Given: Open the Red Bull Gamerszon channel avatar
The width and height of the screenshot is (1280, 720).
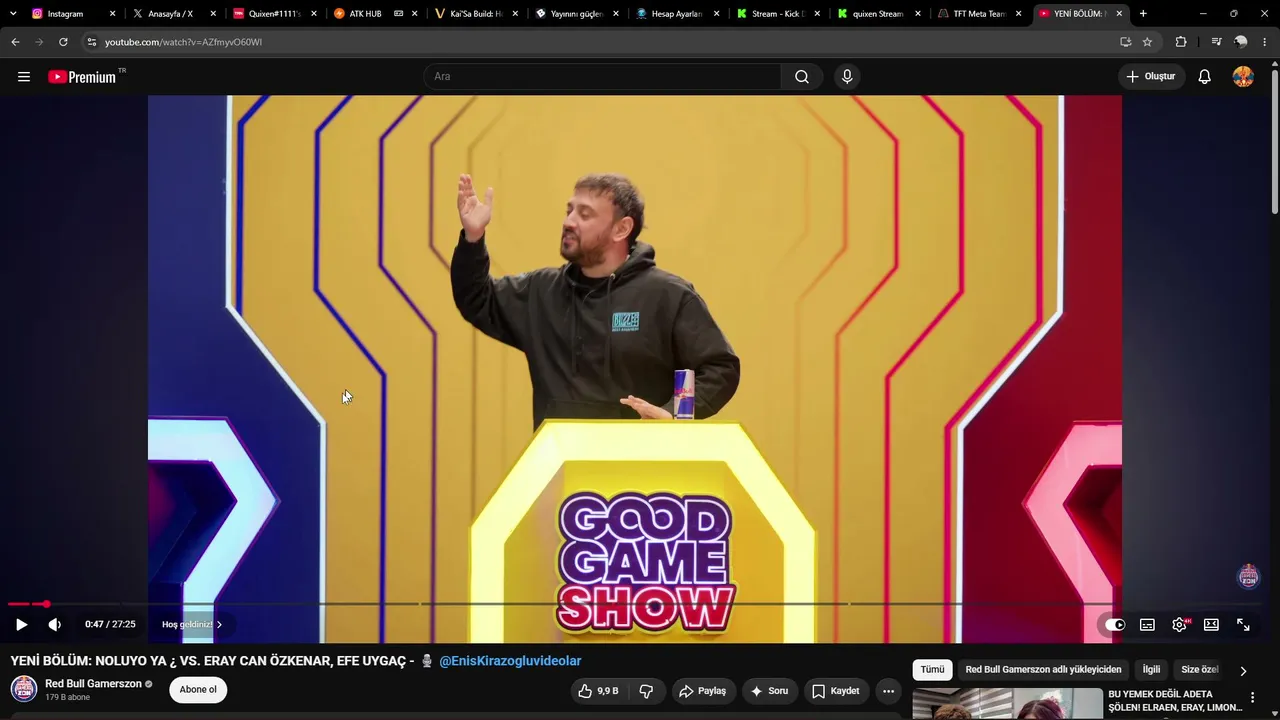Looking at the screenshot, I should [x=24, y=689].
